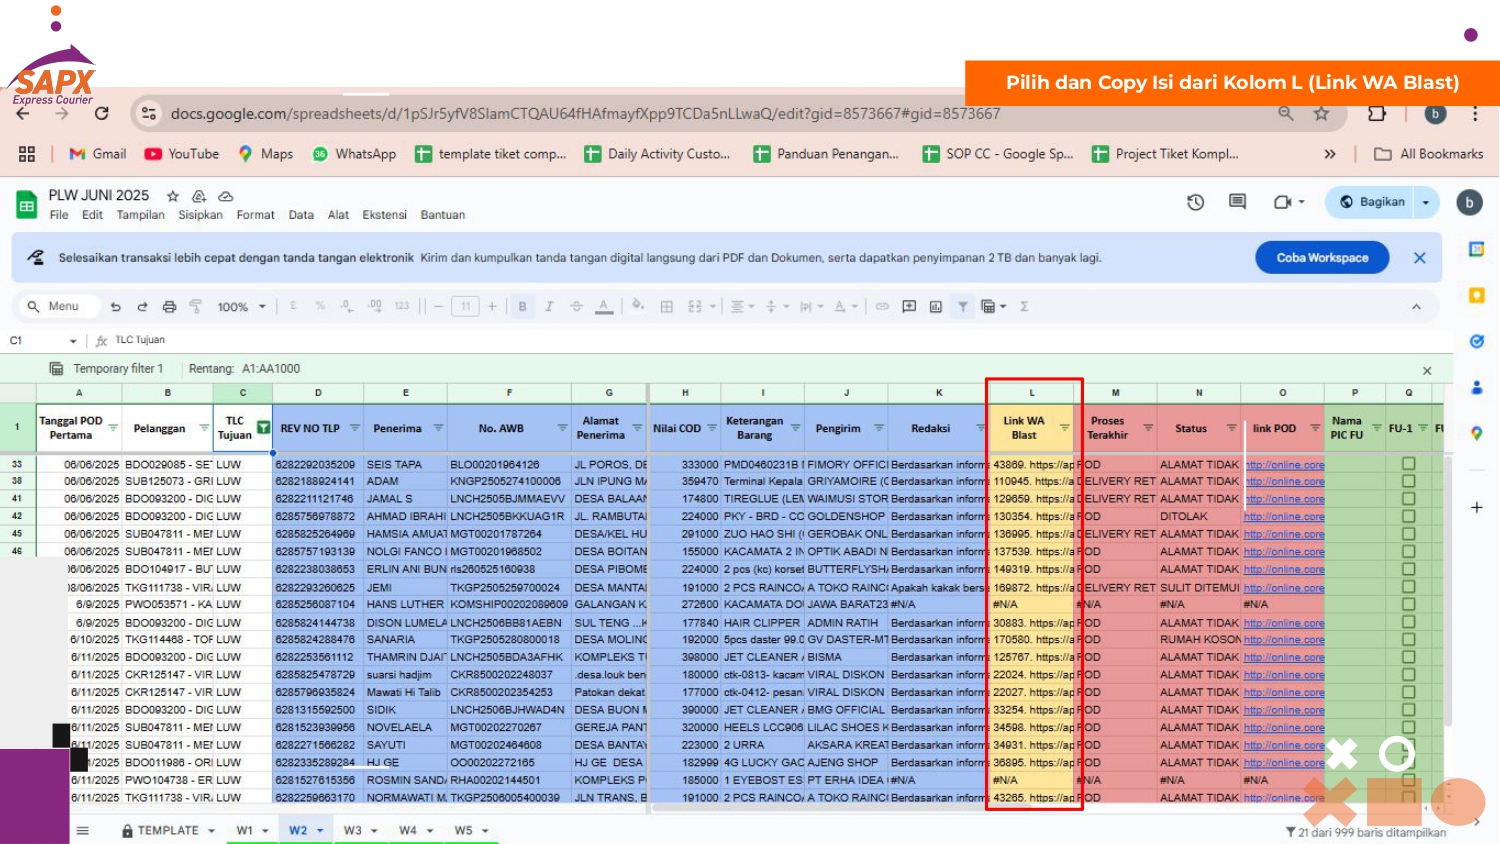1500x844 pixels.
Task: Tick FU-1 checkbox in the SEIS TAPA row
Action: click(1408, 464)
